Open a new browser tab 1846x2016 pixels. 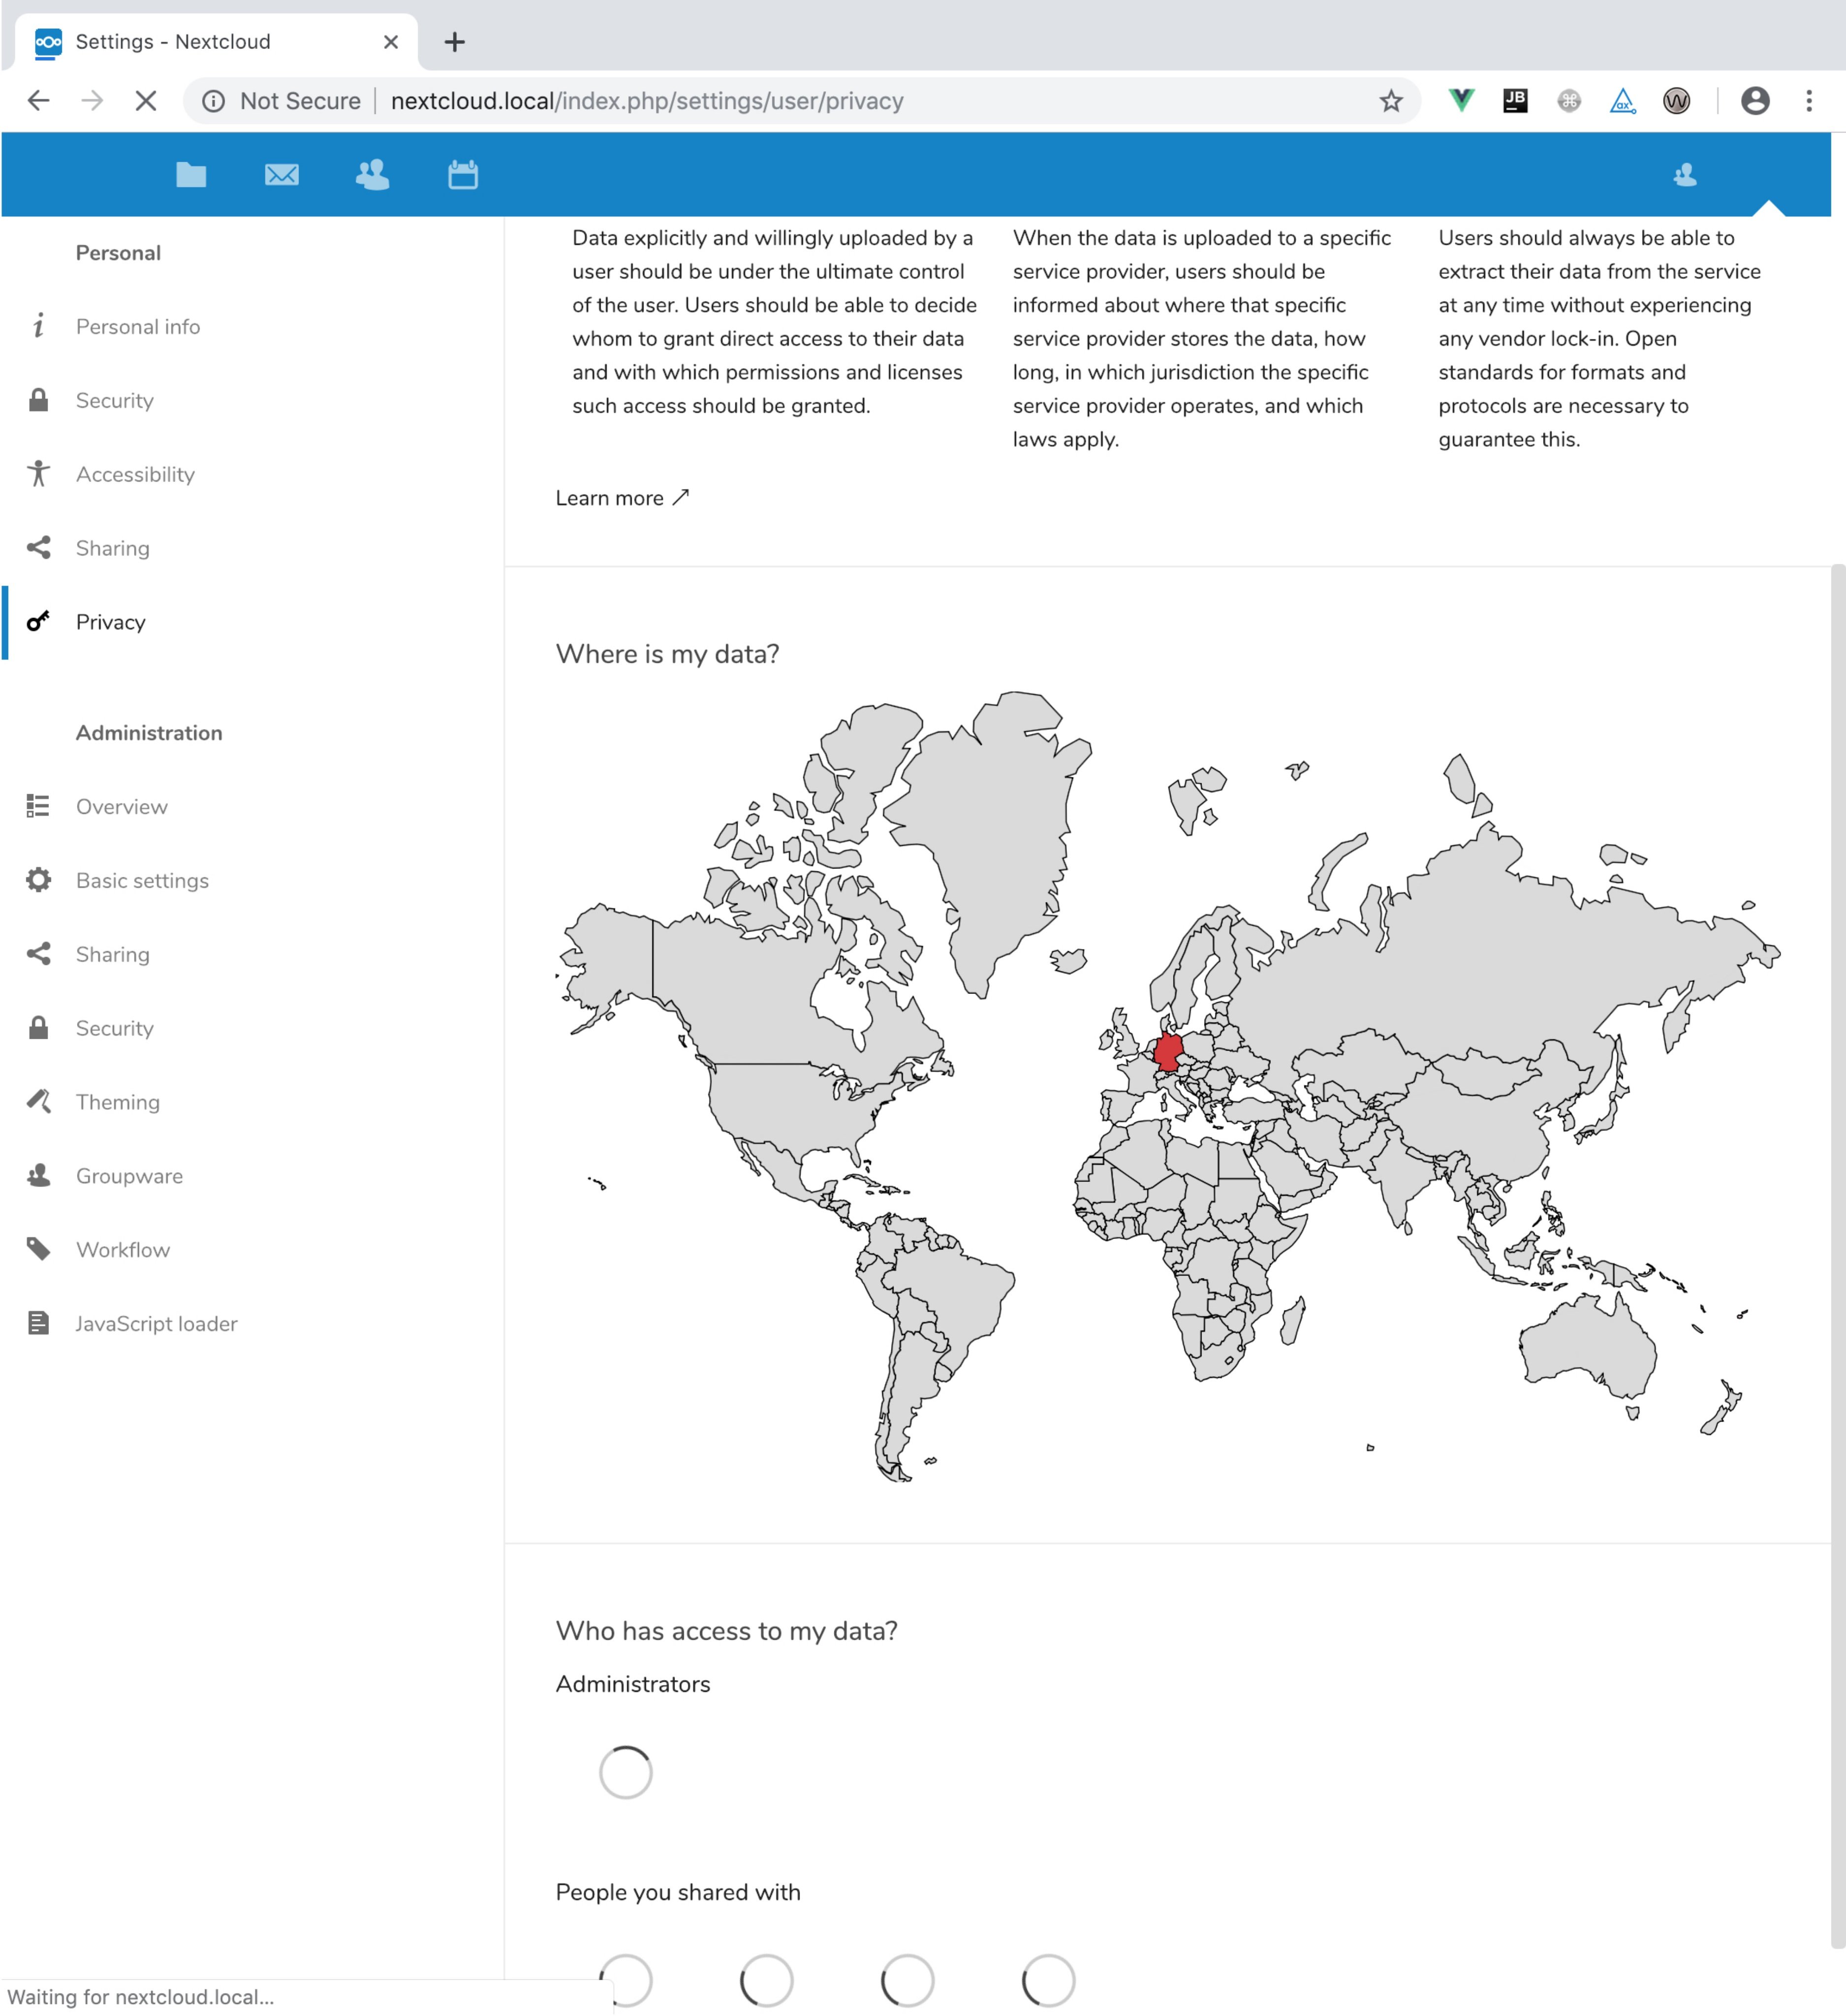(x=455, y=42)
